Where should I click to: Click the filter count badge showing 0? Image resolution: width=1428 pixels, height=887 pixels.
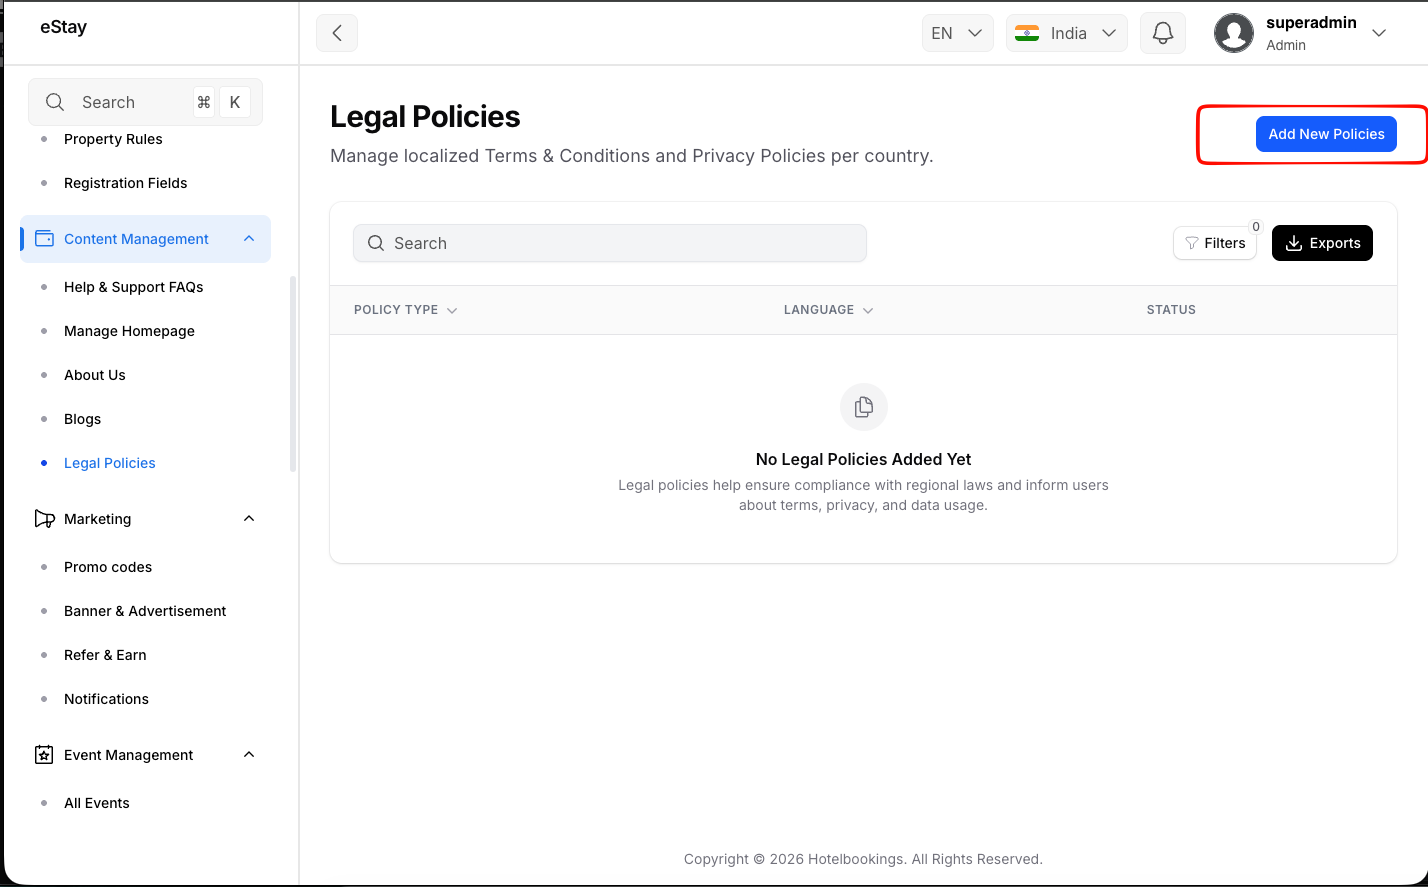[x=1256, y=227]
